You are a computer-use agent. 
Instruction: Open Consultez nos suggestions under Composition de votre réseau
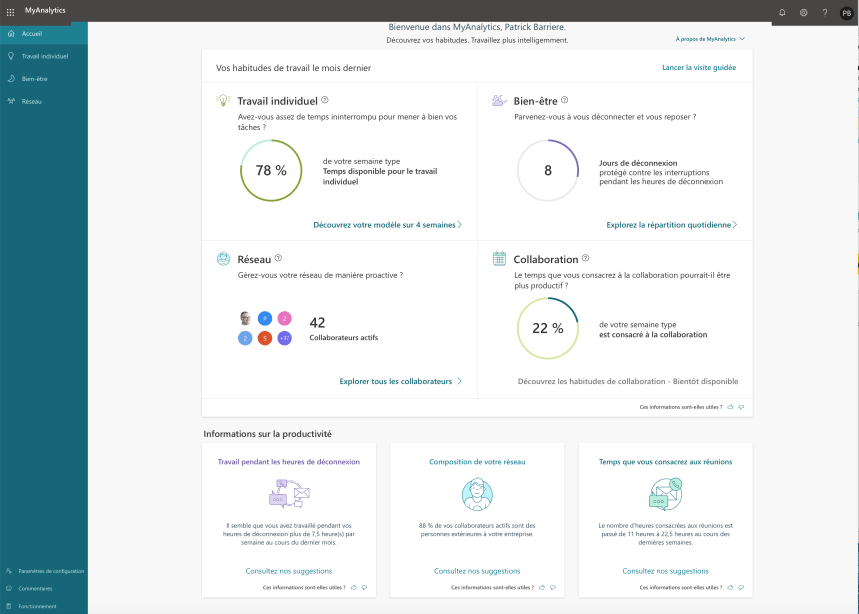[477, 571]
